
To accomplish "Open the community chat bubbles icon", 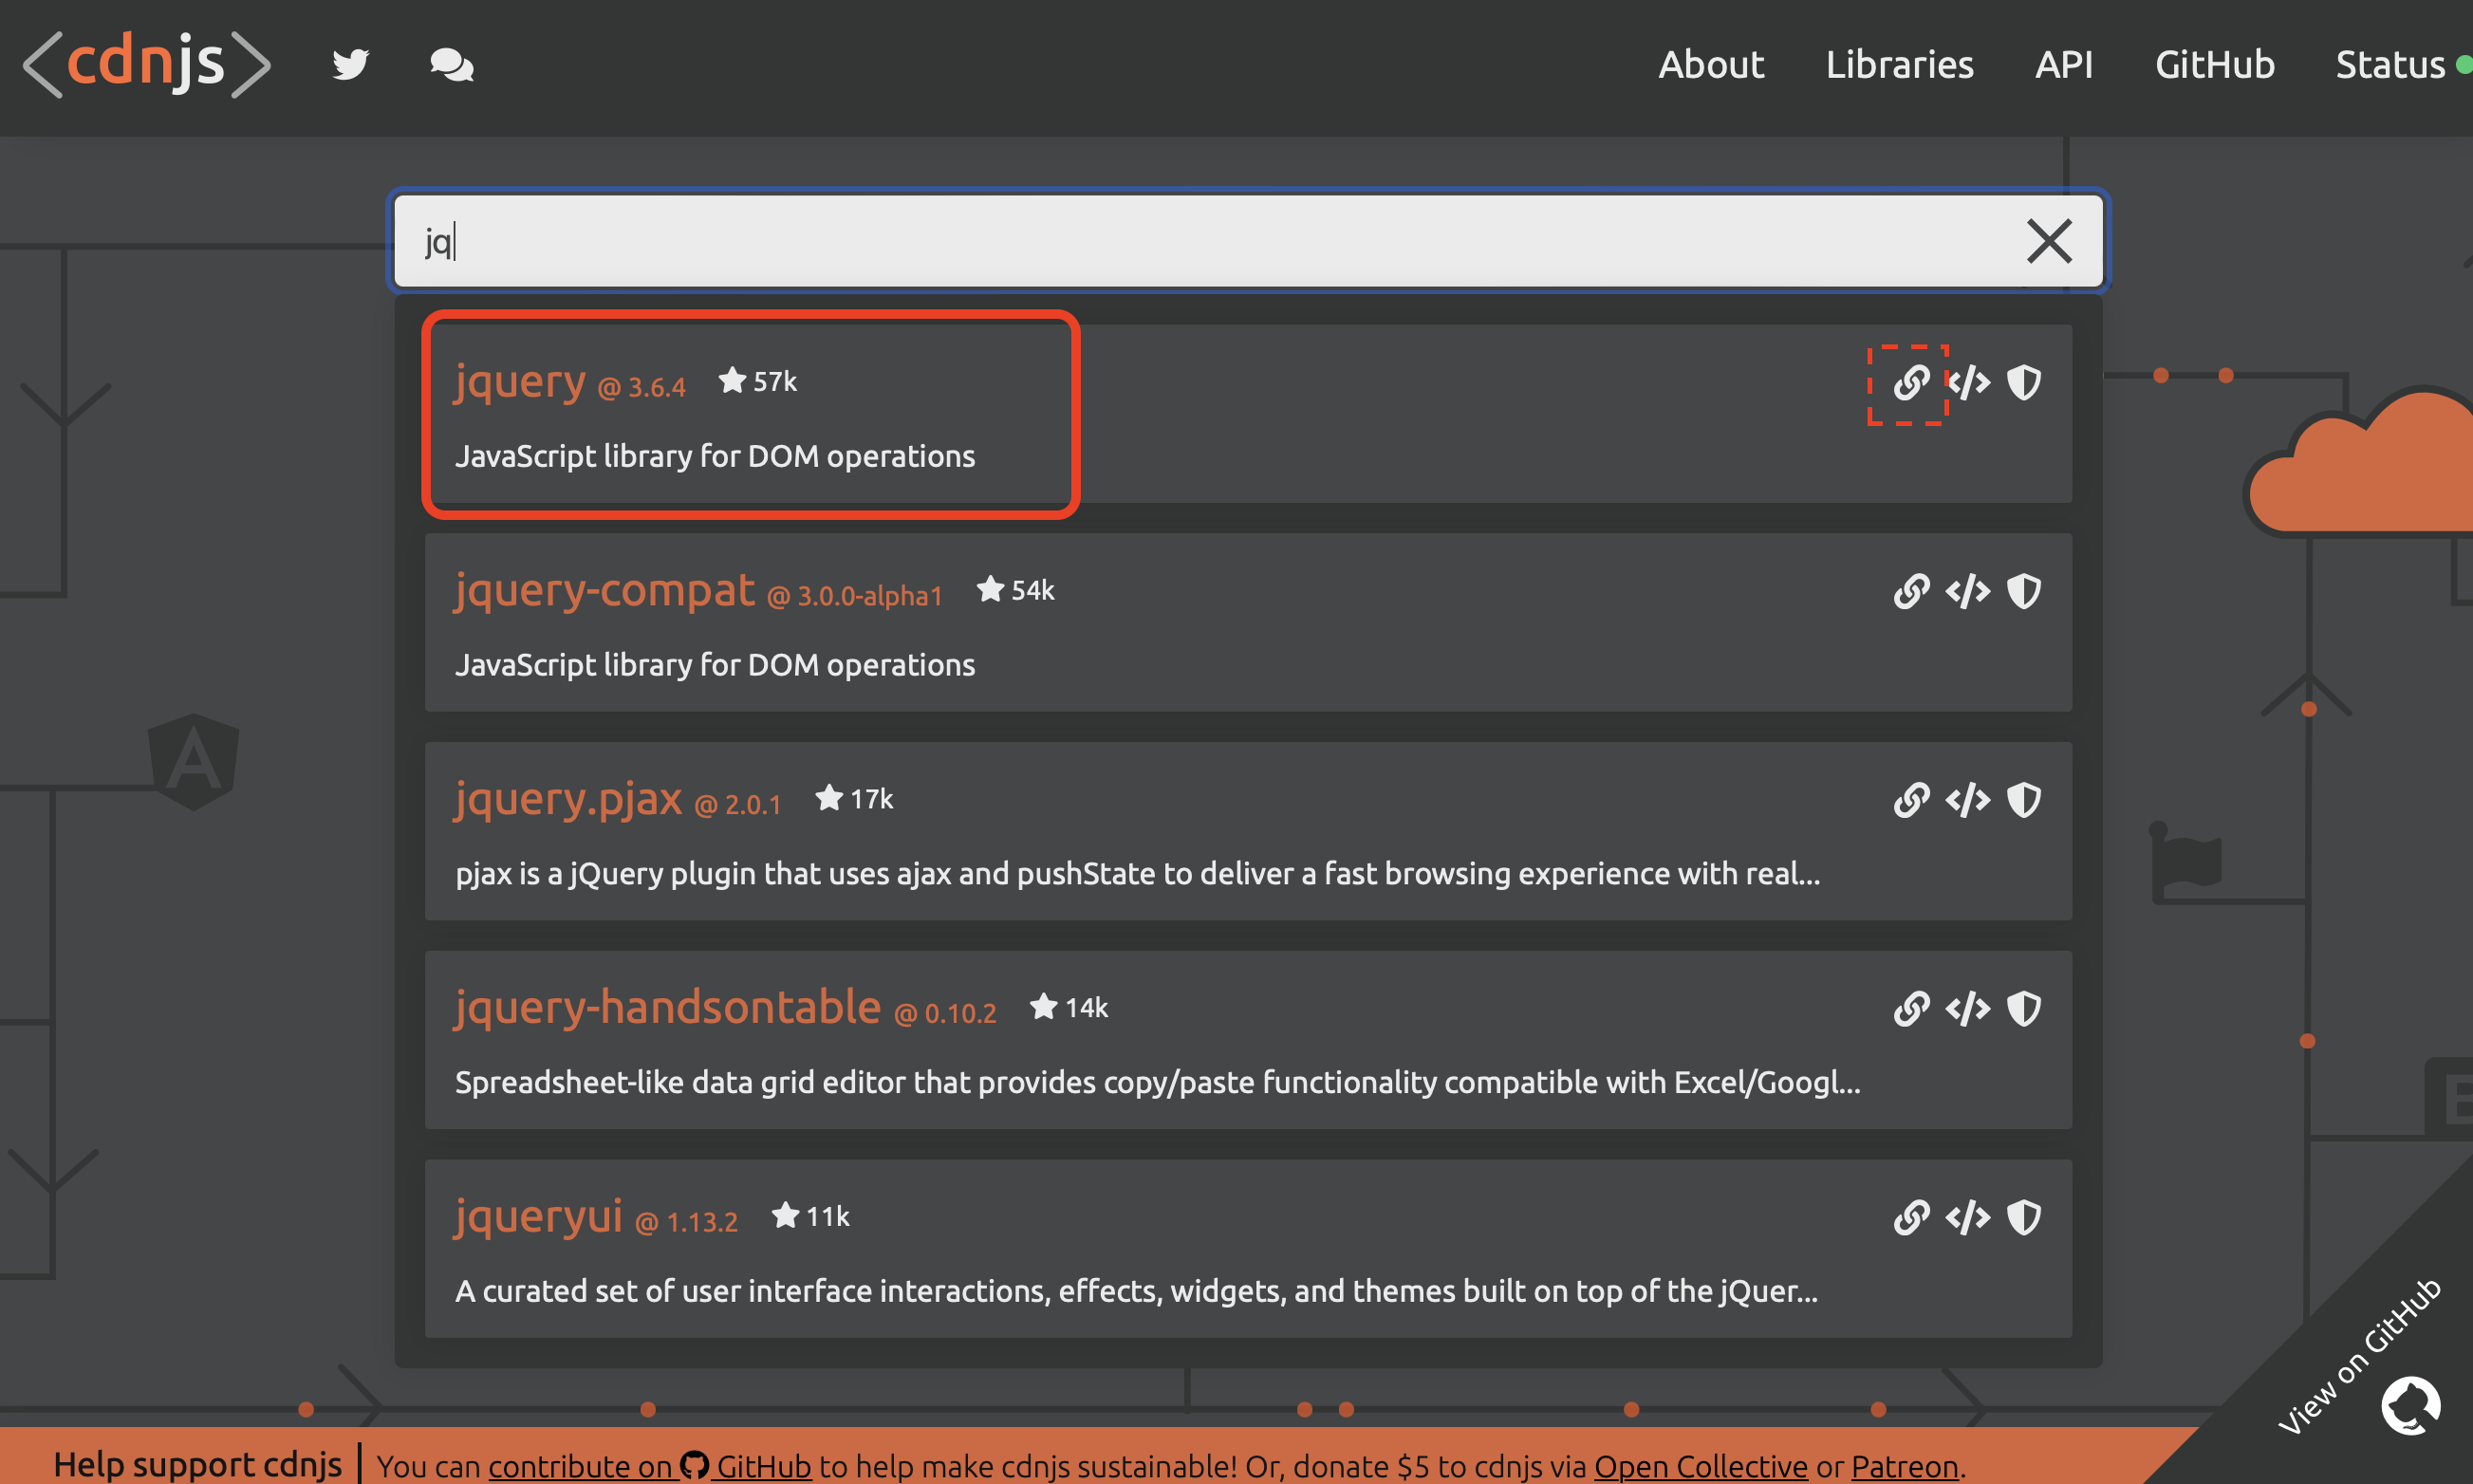I will pyautogui.click(x=451, y=65).
